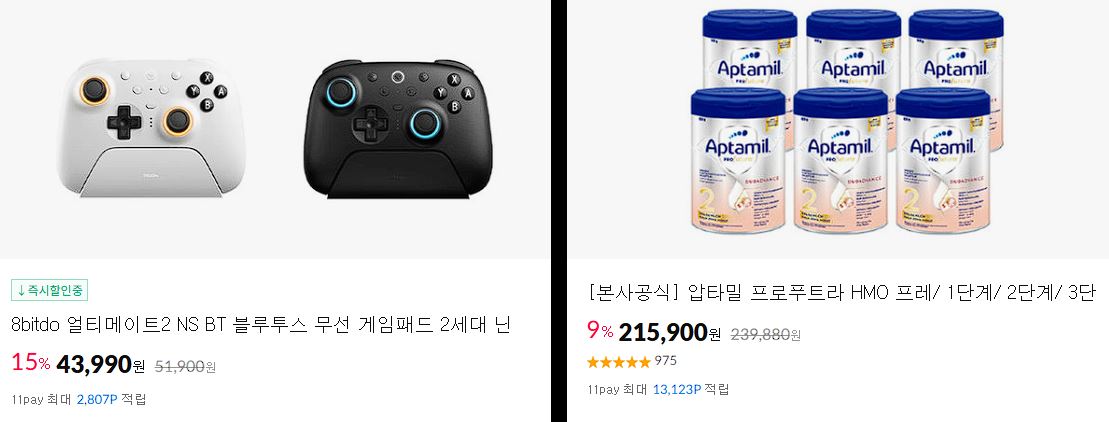Open the white 8bitdo controller image
This screenshot has height=422, width=1109.
[150, 127]
